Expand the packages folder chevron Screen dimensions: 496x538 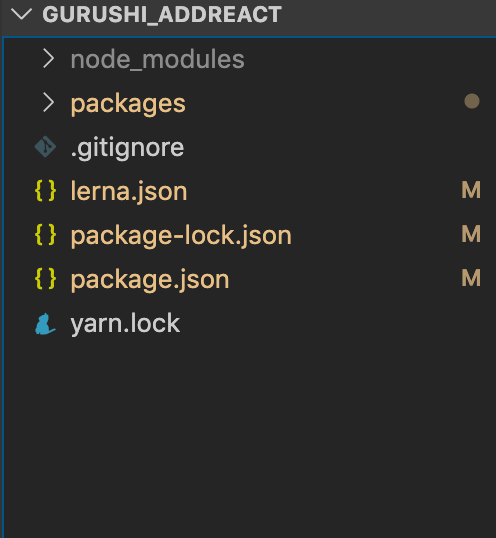pyautogui.click(x=48, y=103)
